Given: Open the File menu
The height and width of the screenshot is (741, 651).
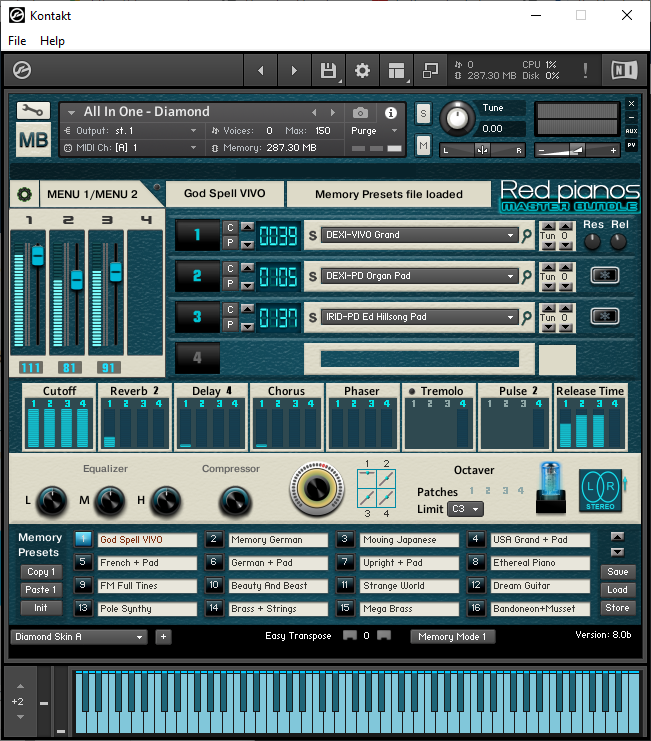Looking at the screenshot, I should coord(17,41).
